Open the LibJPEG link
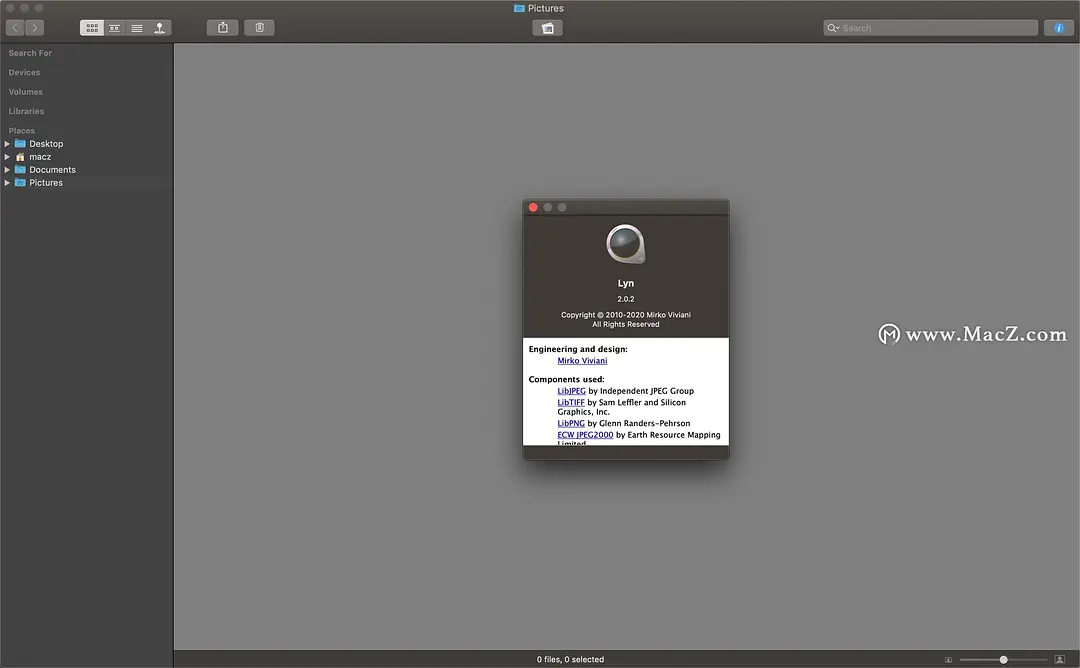This screenshot has height=668, width=1080. [x=571, y=391]
